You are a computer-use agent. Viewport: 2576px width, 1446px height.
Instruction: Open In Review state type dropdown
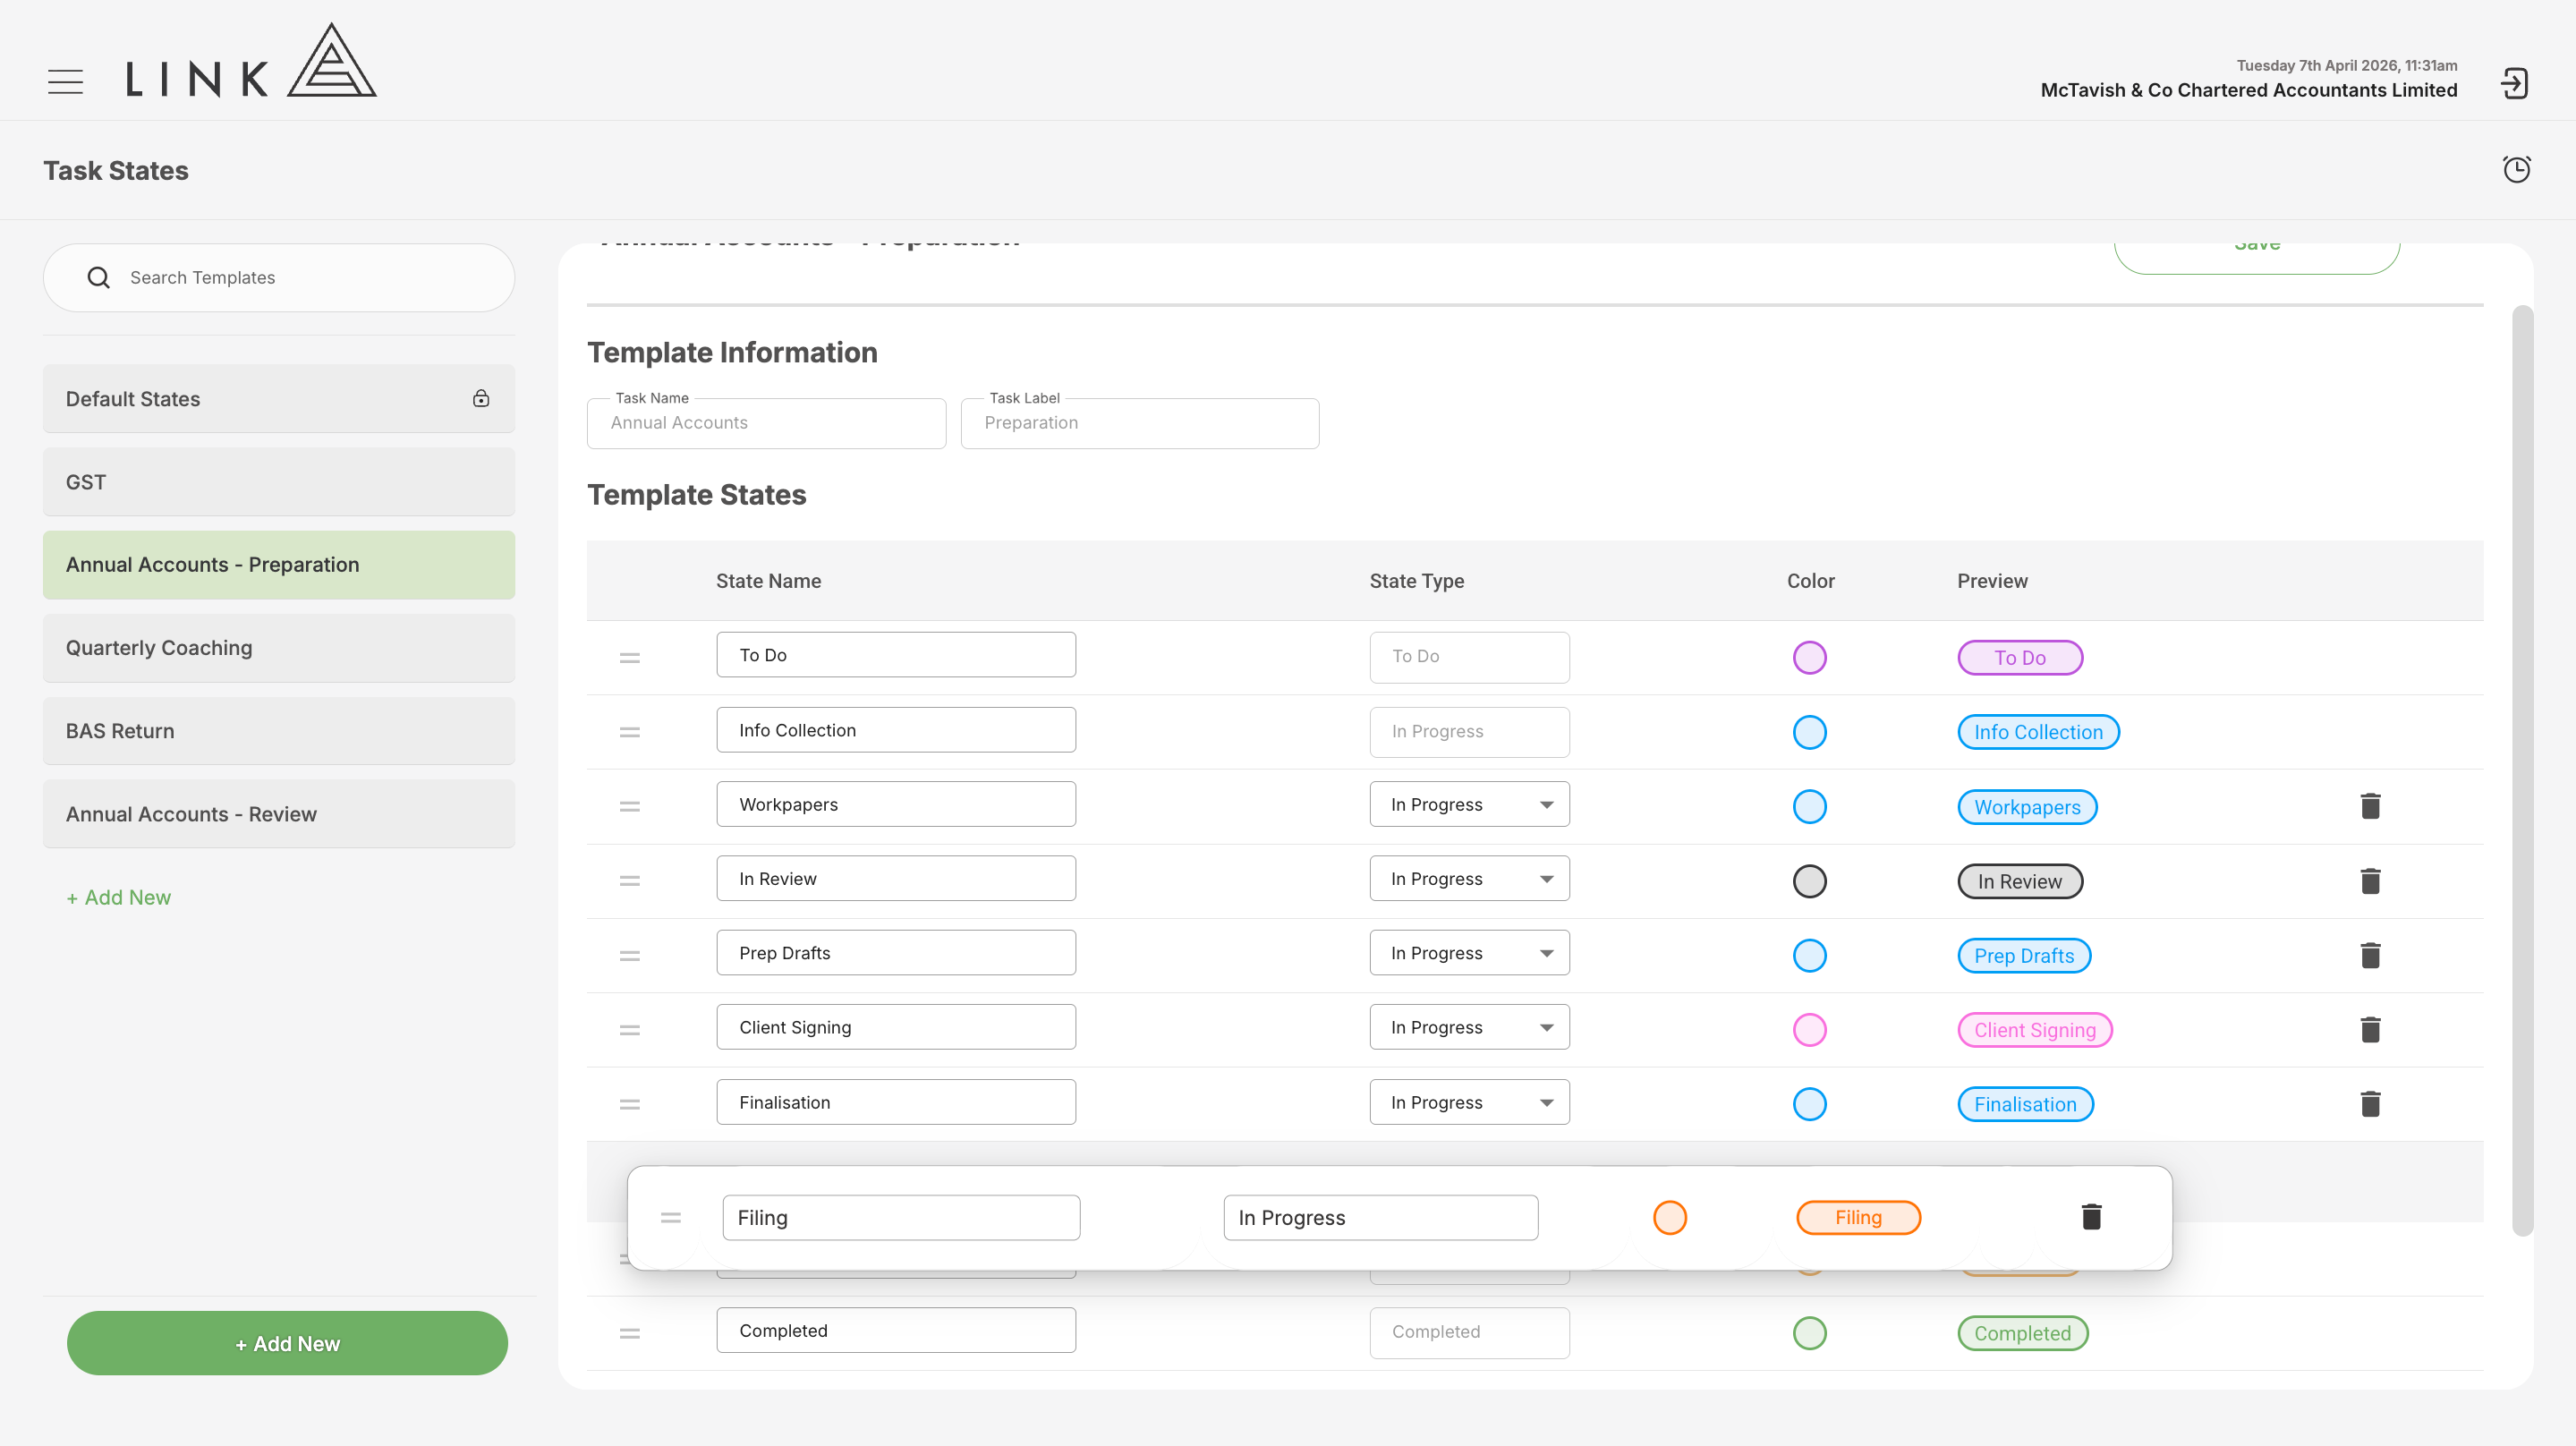pyautogui.click(x=1469, y=879)
